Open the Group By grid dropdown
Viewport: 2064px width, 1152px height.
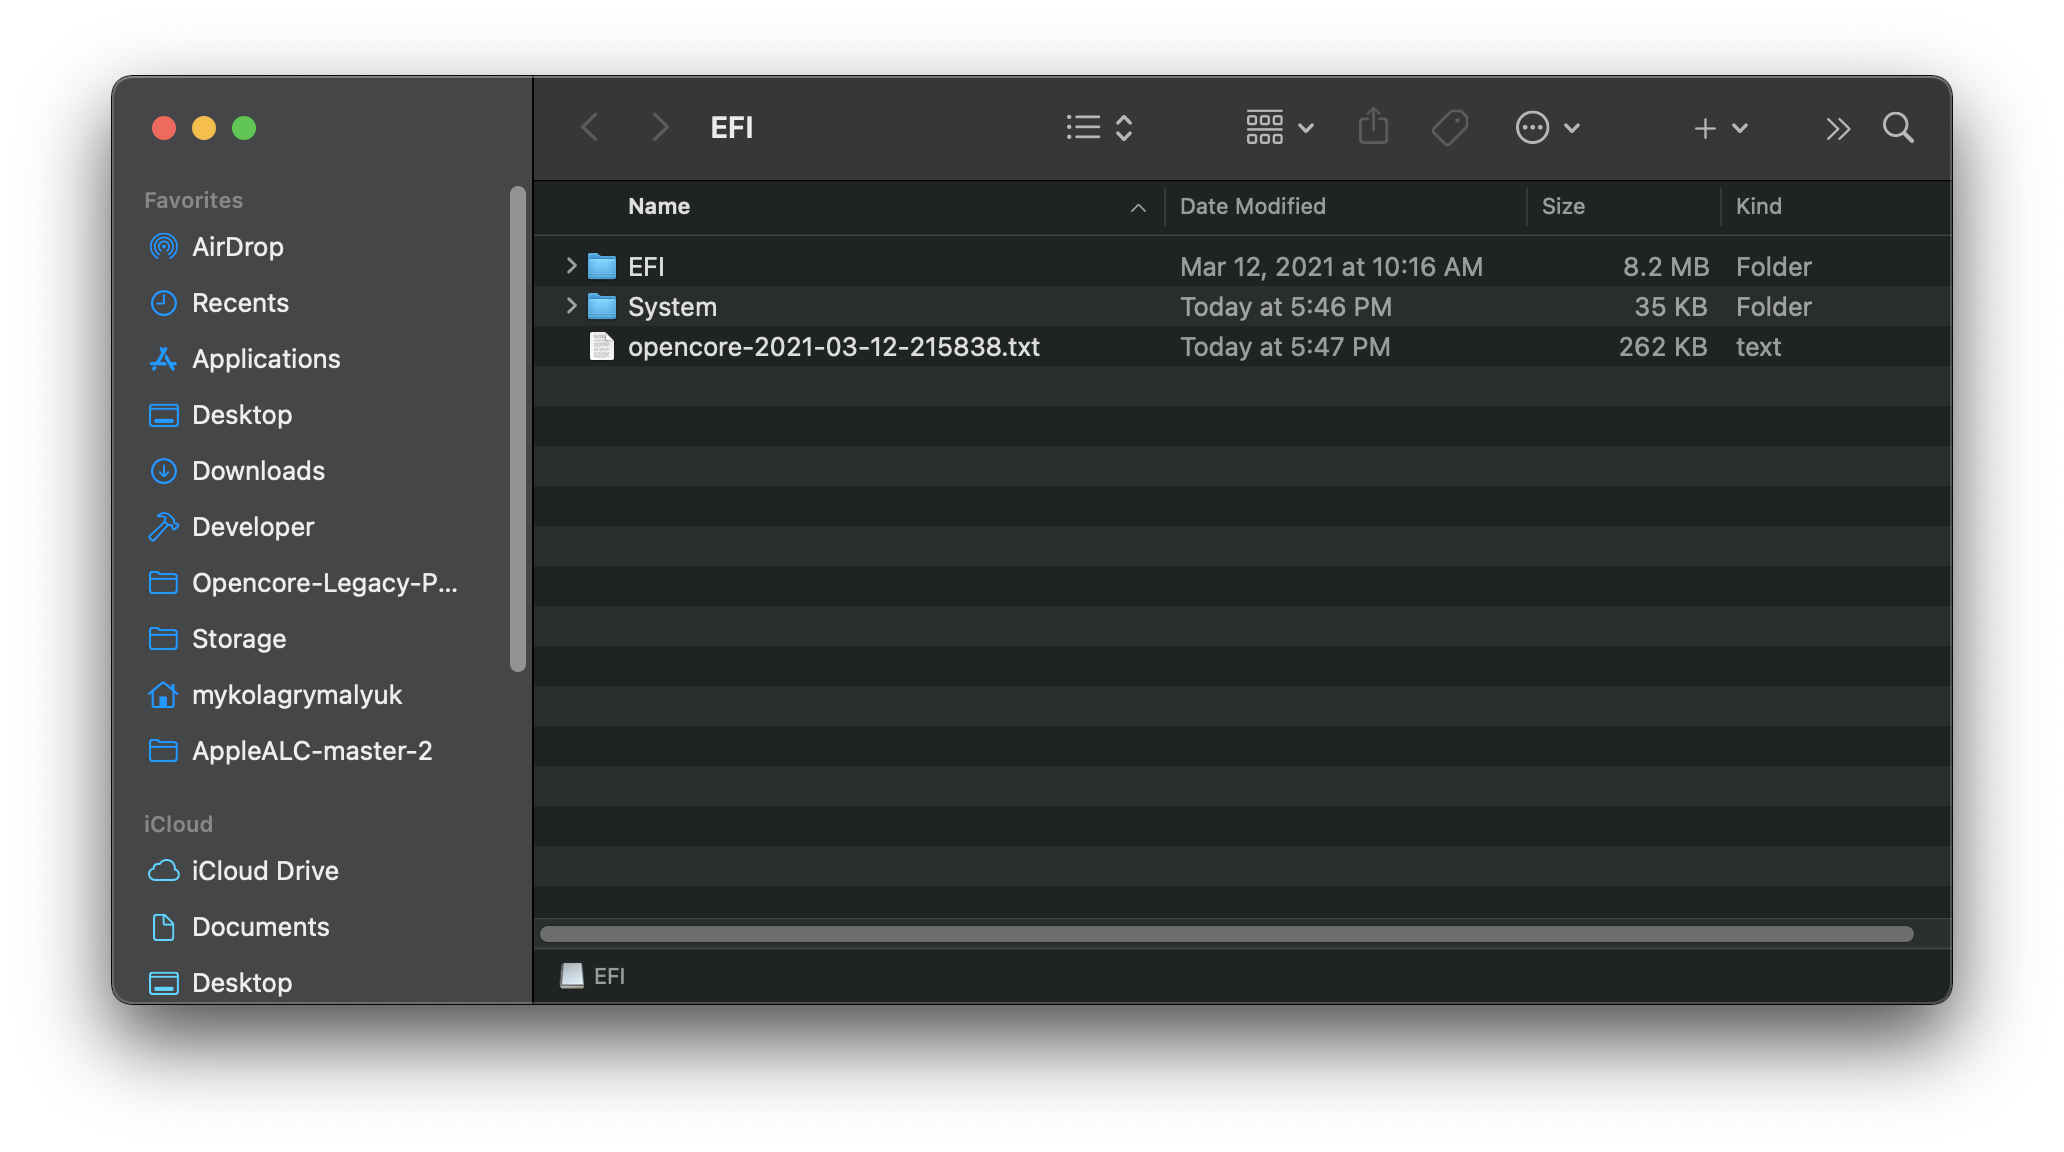[x=1279, y=127]
